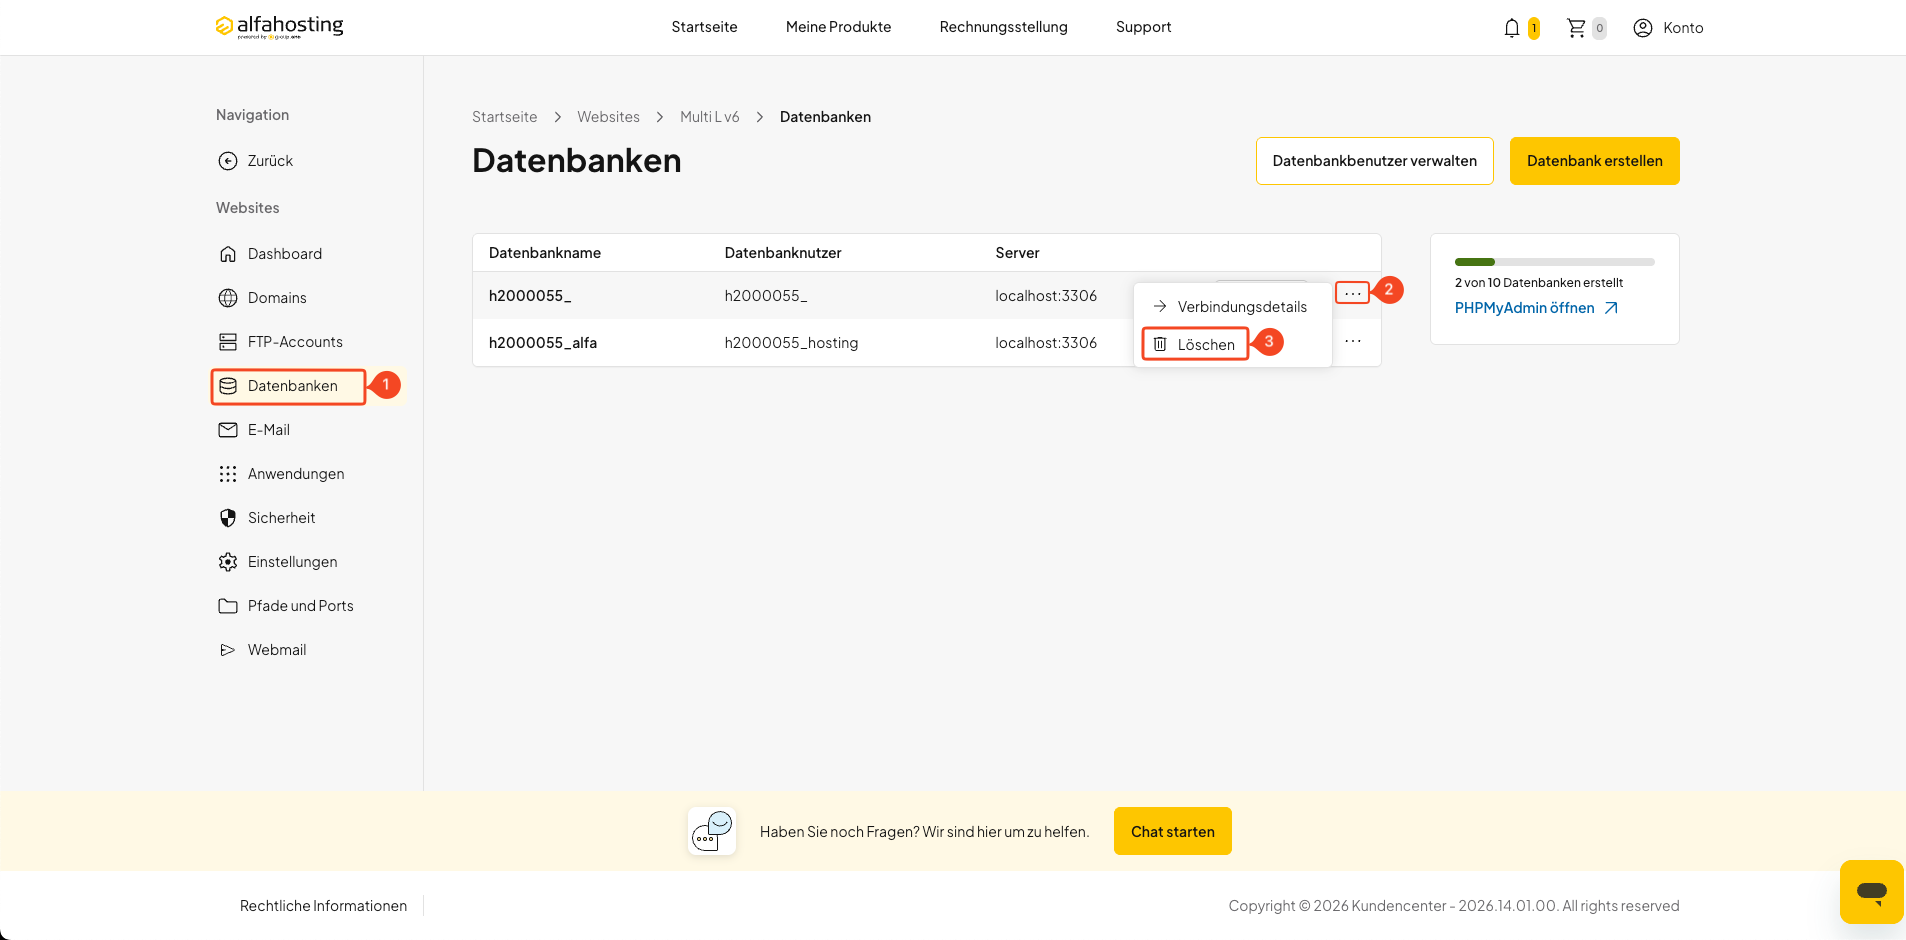The image size is (1906, 940).
Task: Go to Startseite in top navigation
Action: 704,27
